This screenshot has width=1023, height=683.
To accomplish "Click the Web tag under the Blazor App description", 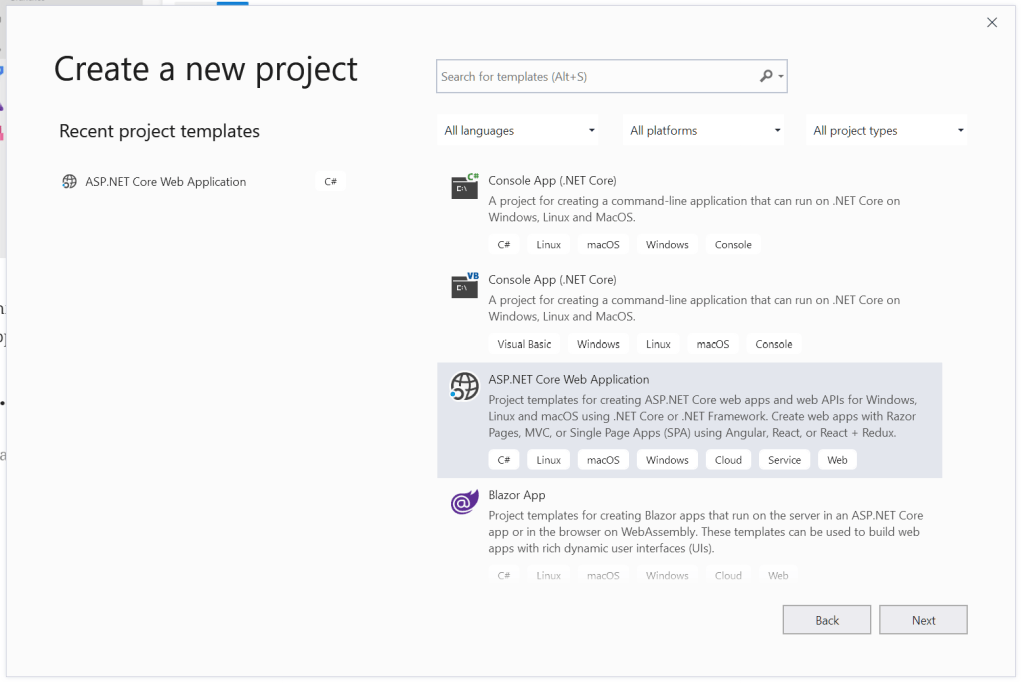I will pyautogui.click(x=777, y=574).
